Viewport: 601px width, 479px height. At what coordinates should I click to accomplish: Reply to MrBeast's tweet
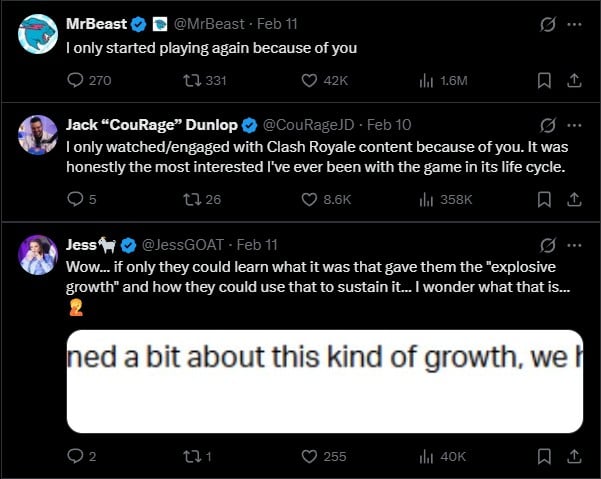77,81
